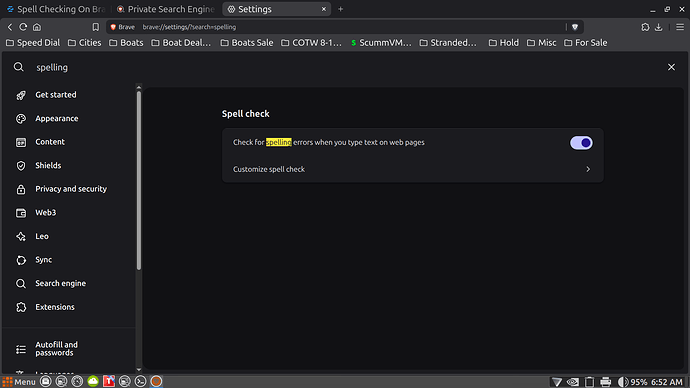
Task: Open the system Menu button in taskbar
Action: 19,381
